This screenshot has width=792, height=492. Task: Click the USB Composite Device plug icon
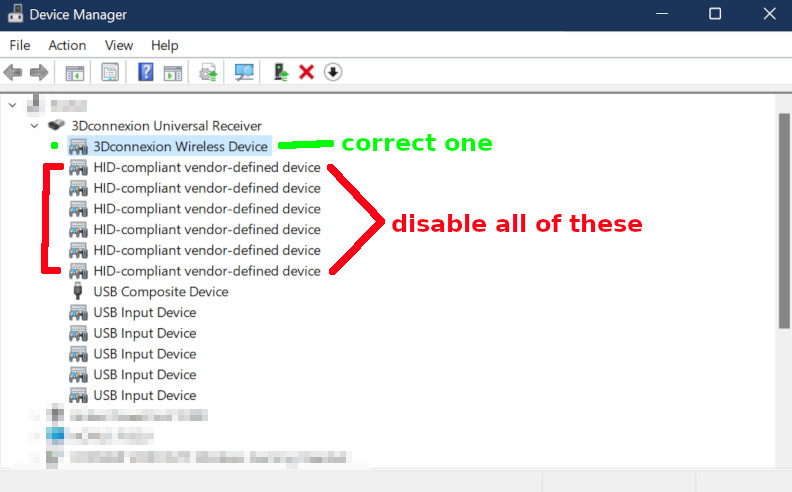[78, 291]
